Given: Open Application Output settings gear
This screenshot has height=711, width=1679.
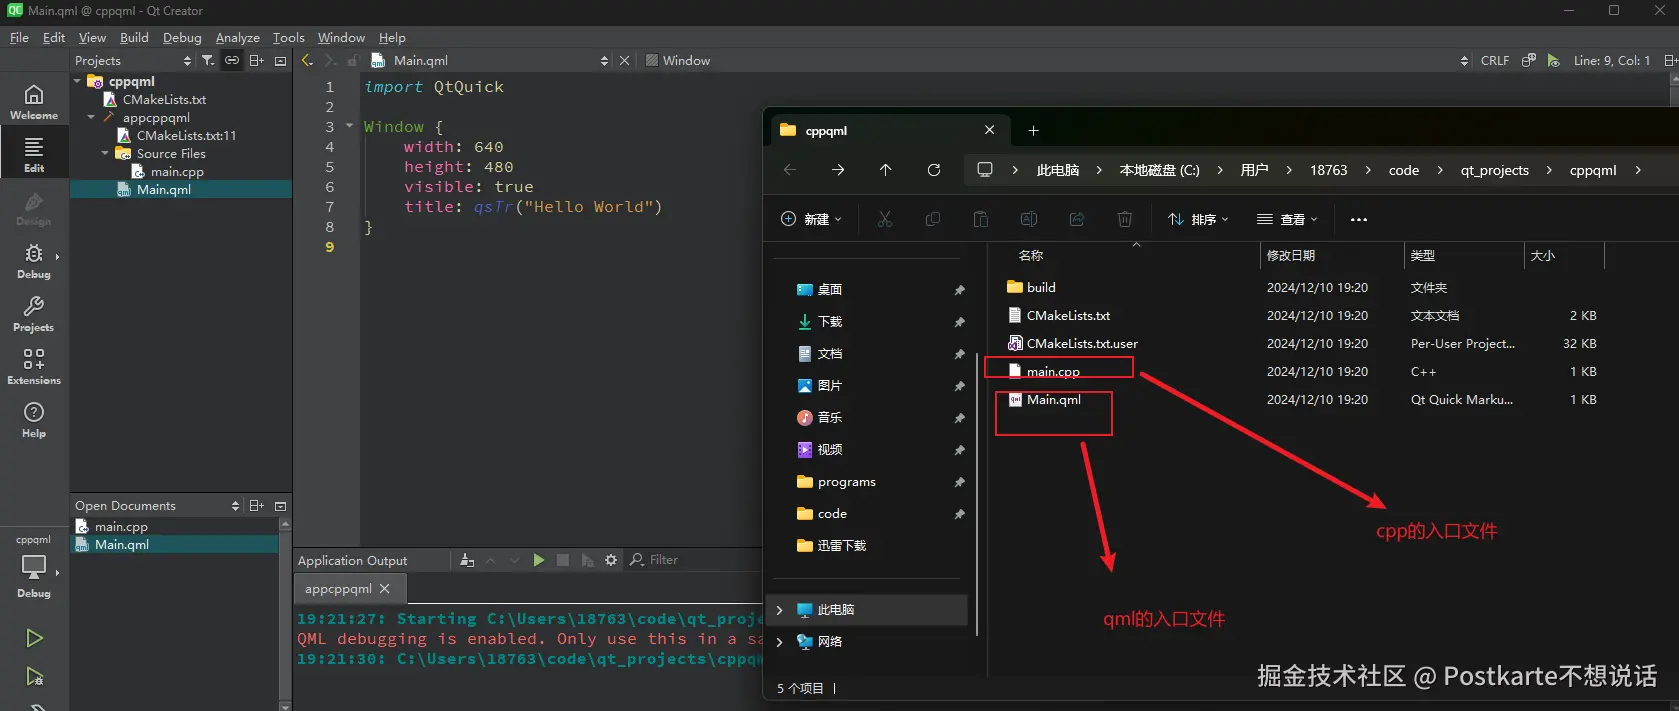Looking at the screenshot, I should point(611,560).
